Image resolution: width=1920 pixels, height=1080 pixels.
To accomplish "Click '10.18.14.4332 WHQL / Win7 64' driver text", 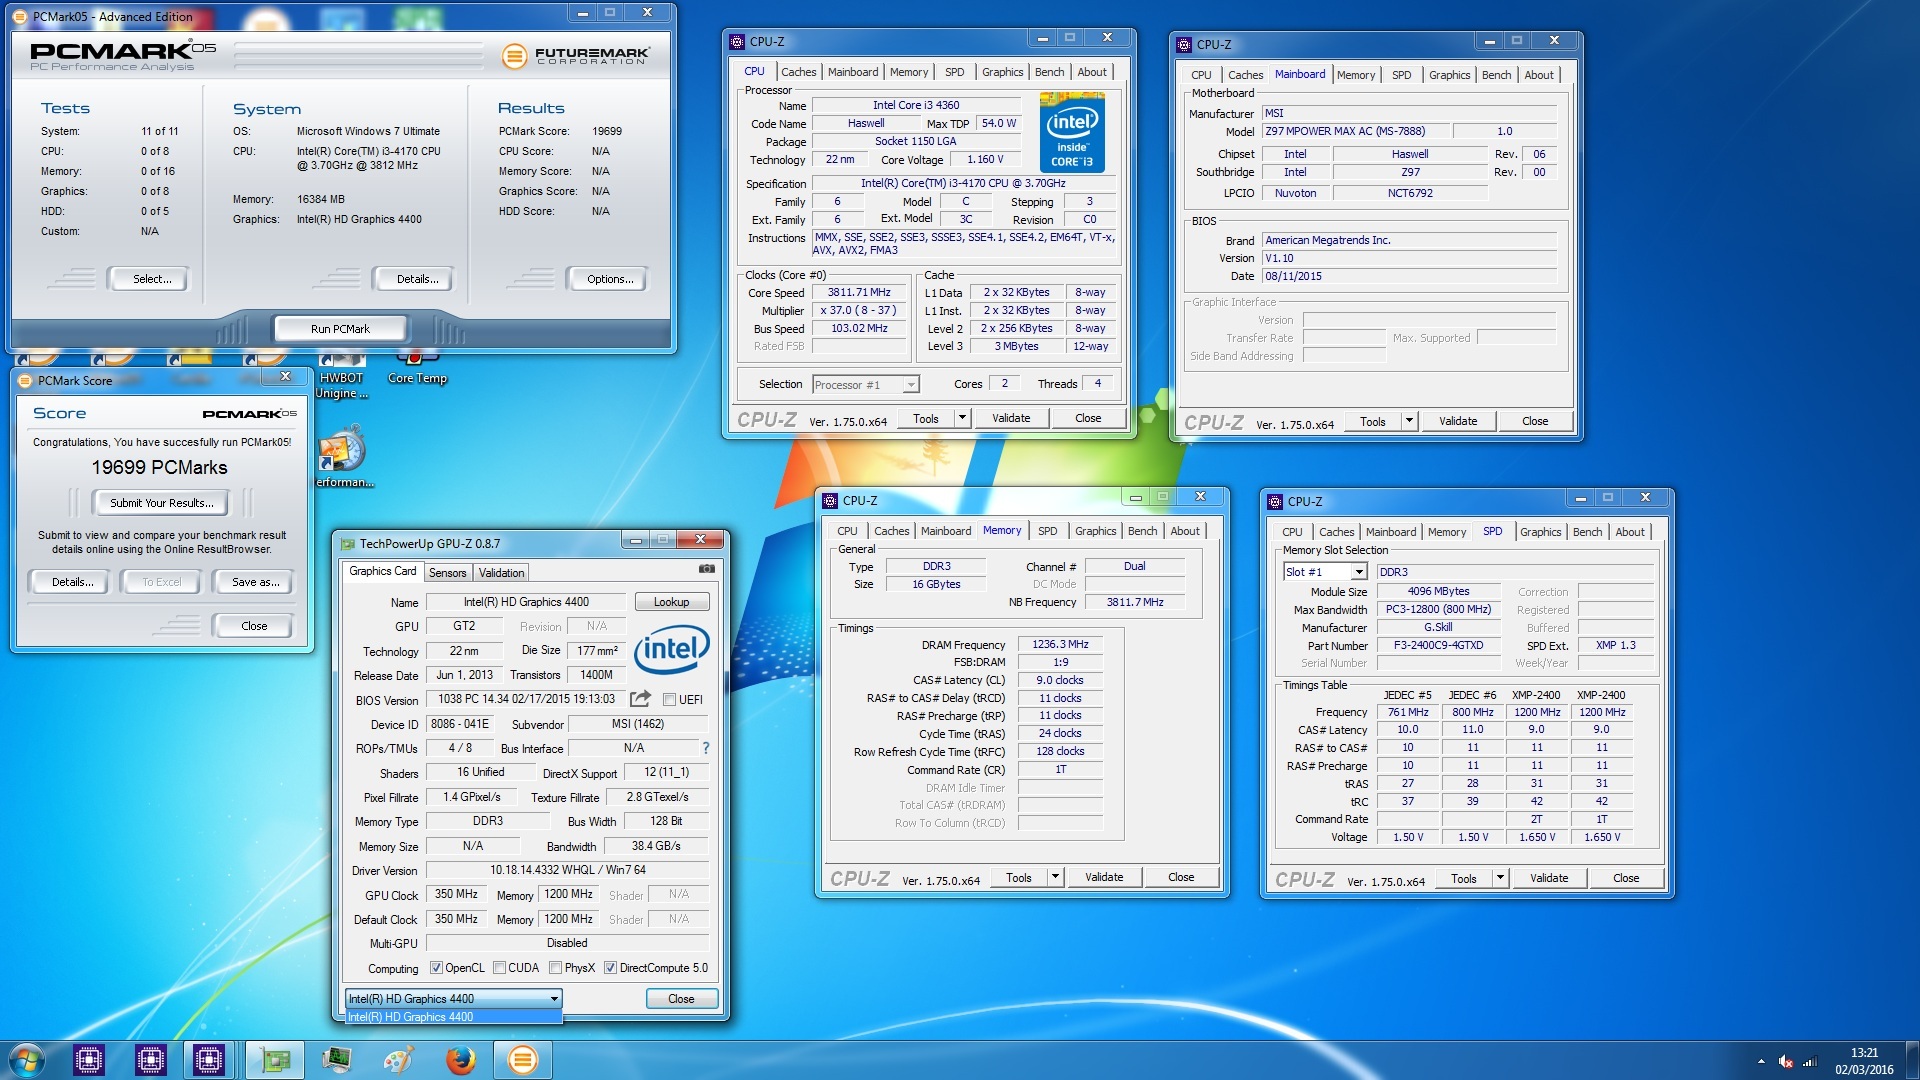I will pos(567,870).
